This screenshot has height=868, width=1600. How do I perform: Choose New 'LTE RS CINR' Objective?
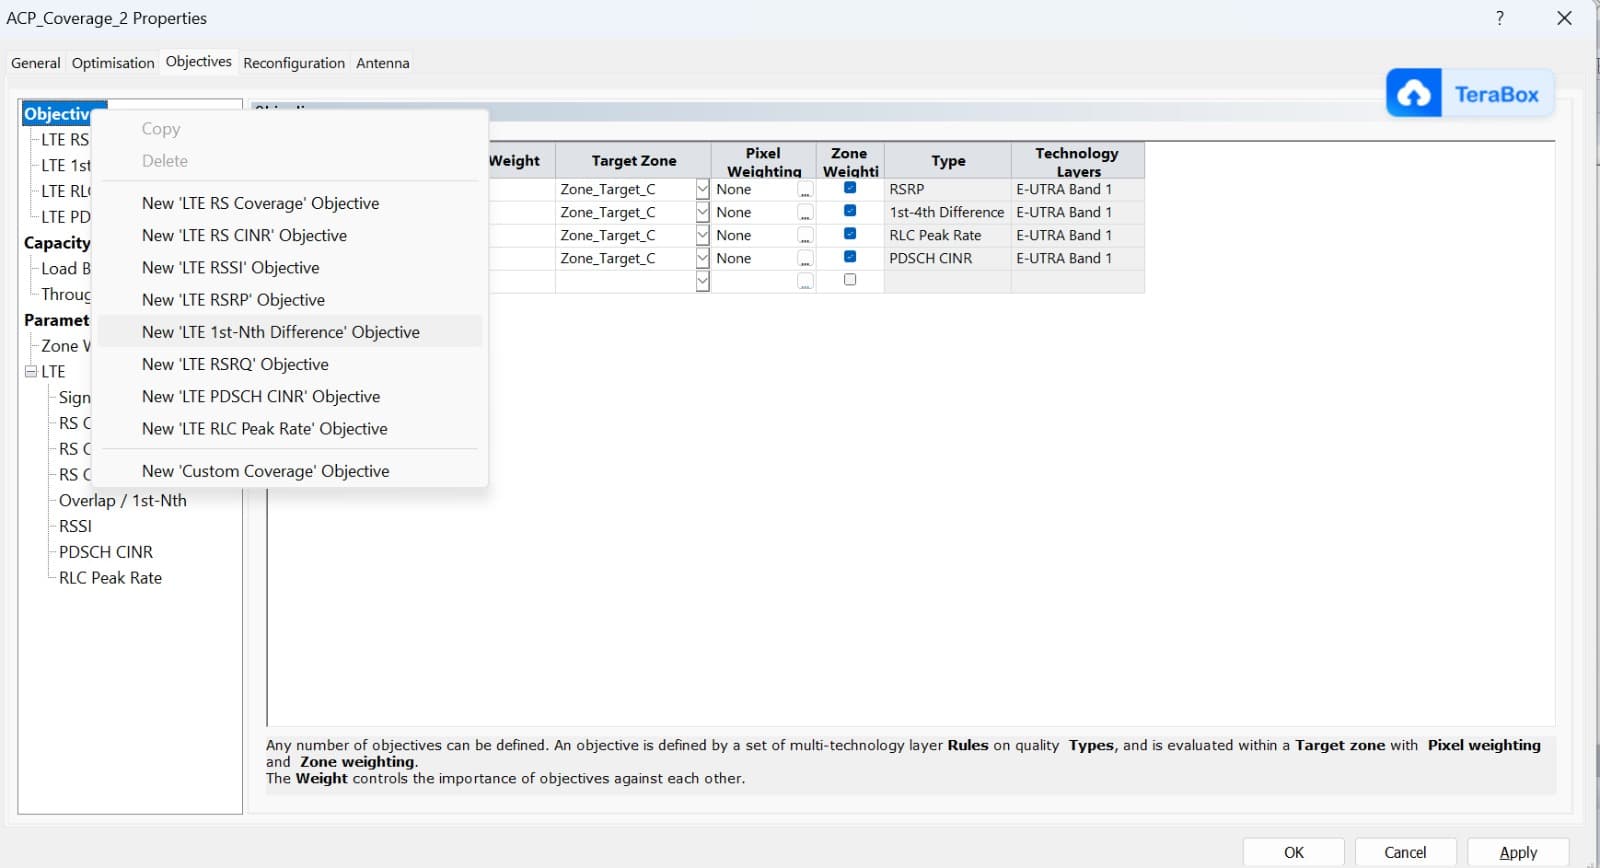pos(289,236)
